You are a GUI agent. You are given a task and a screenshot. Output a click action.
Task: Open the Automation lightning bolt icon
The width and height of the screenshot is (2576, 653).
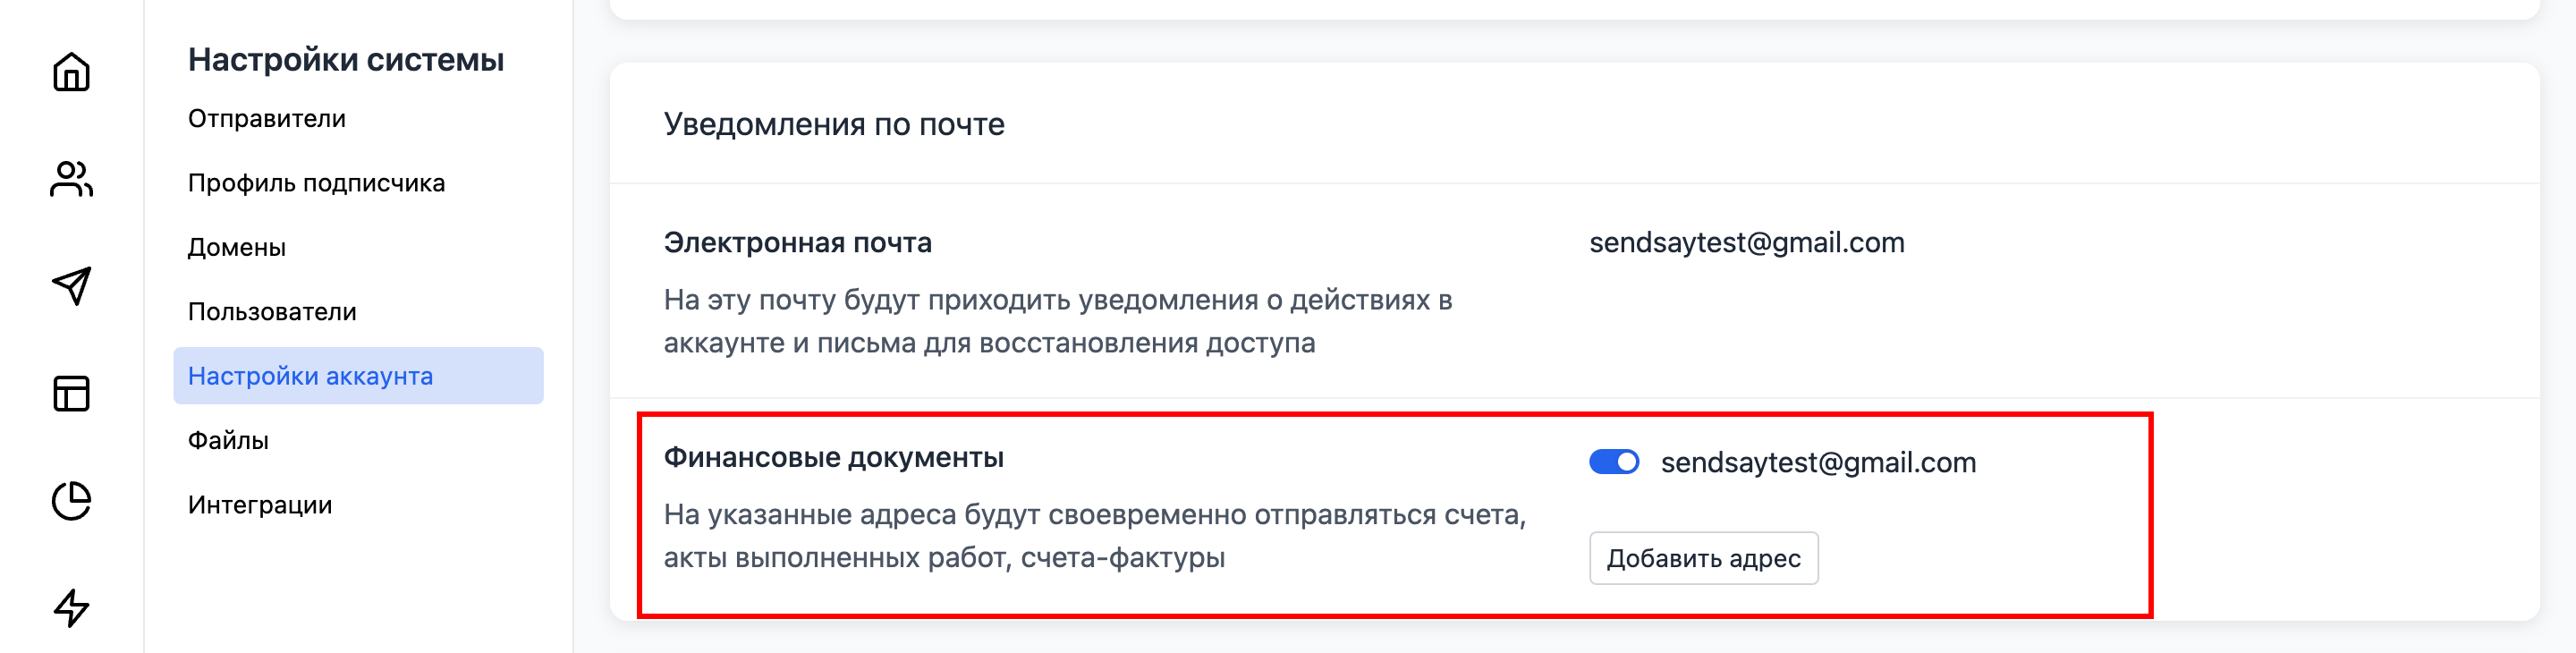click(x=71, y=608)
